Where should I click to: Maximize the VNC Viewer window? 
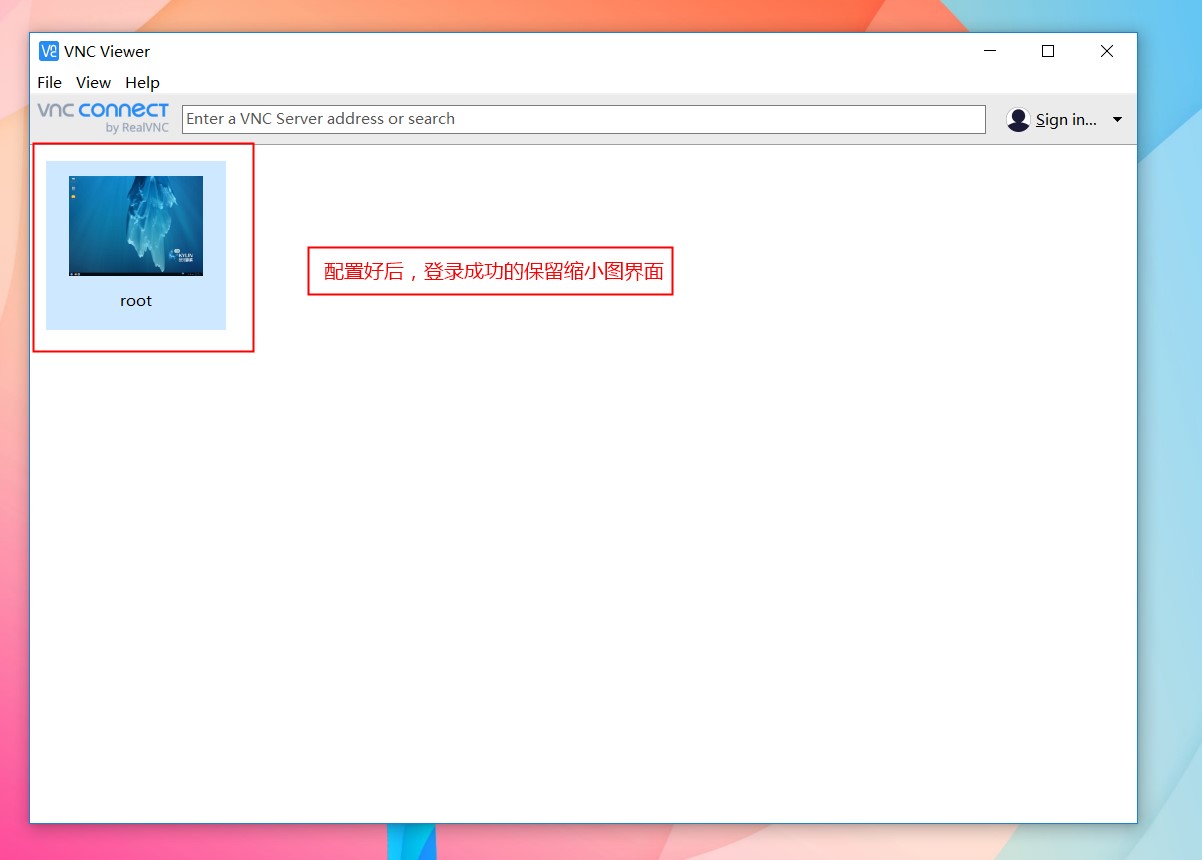[1048, 51]
